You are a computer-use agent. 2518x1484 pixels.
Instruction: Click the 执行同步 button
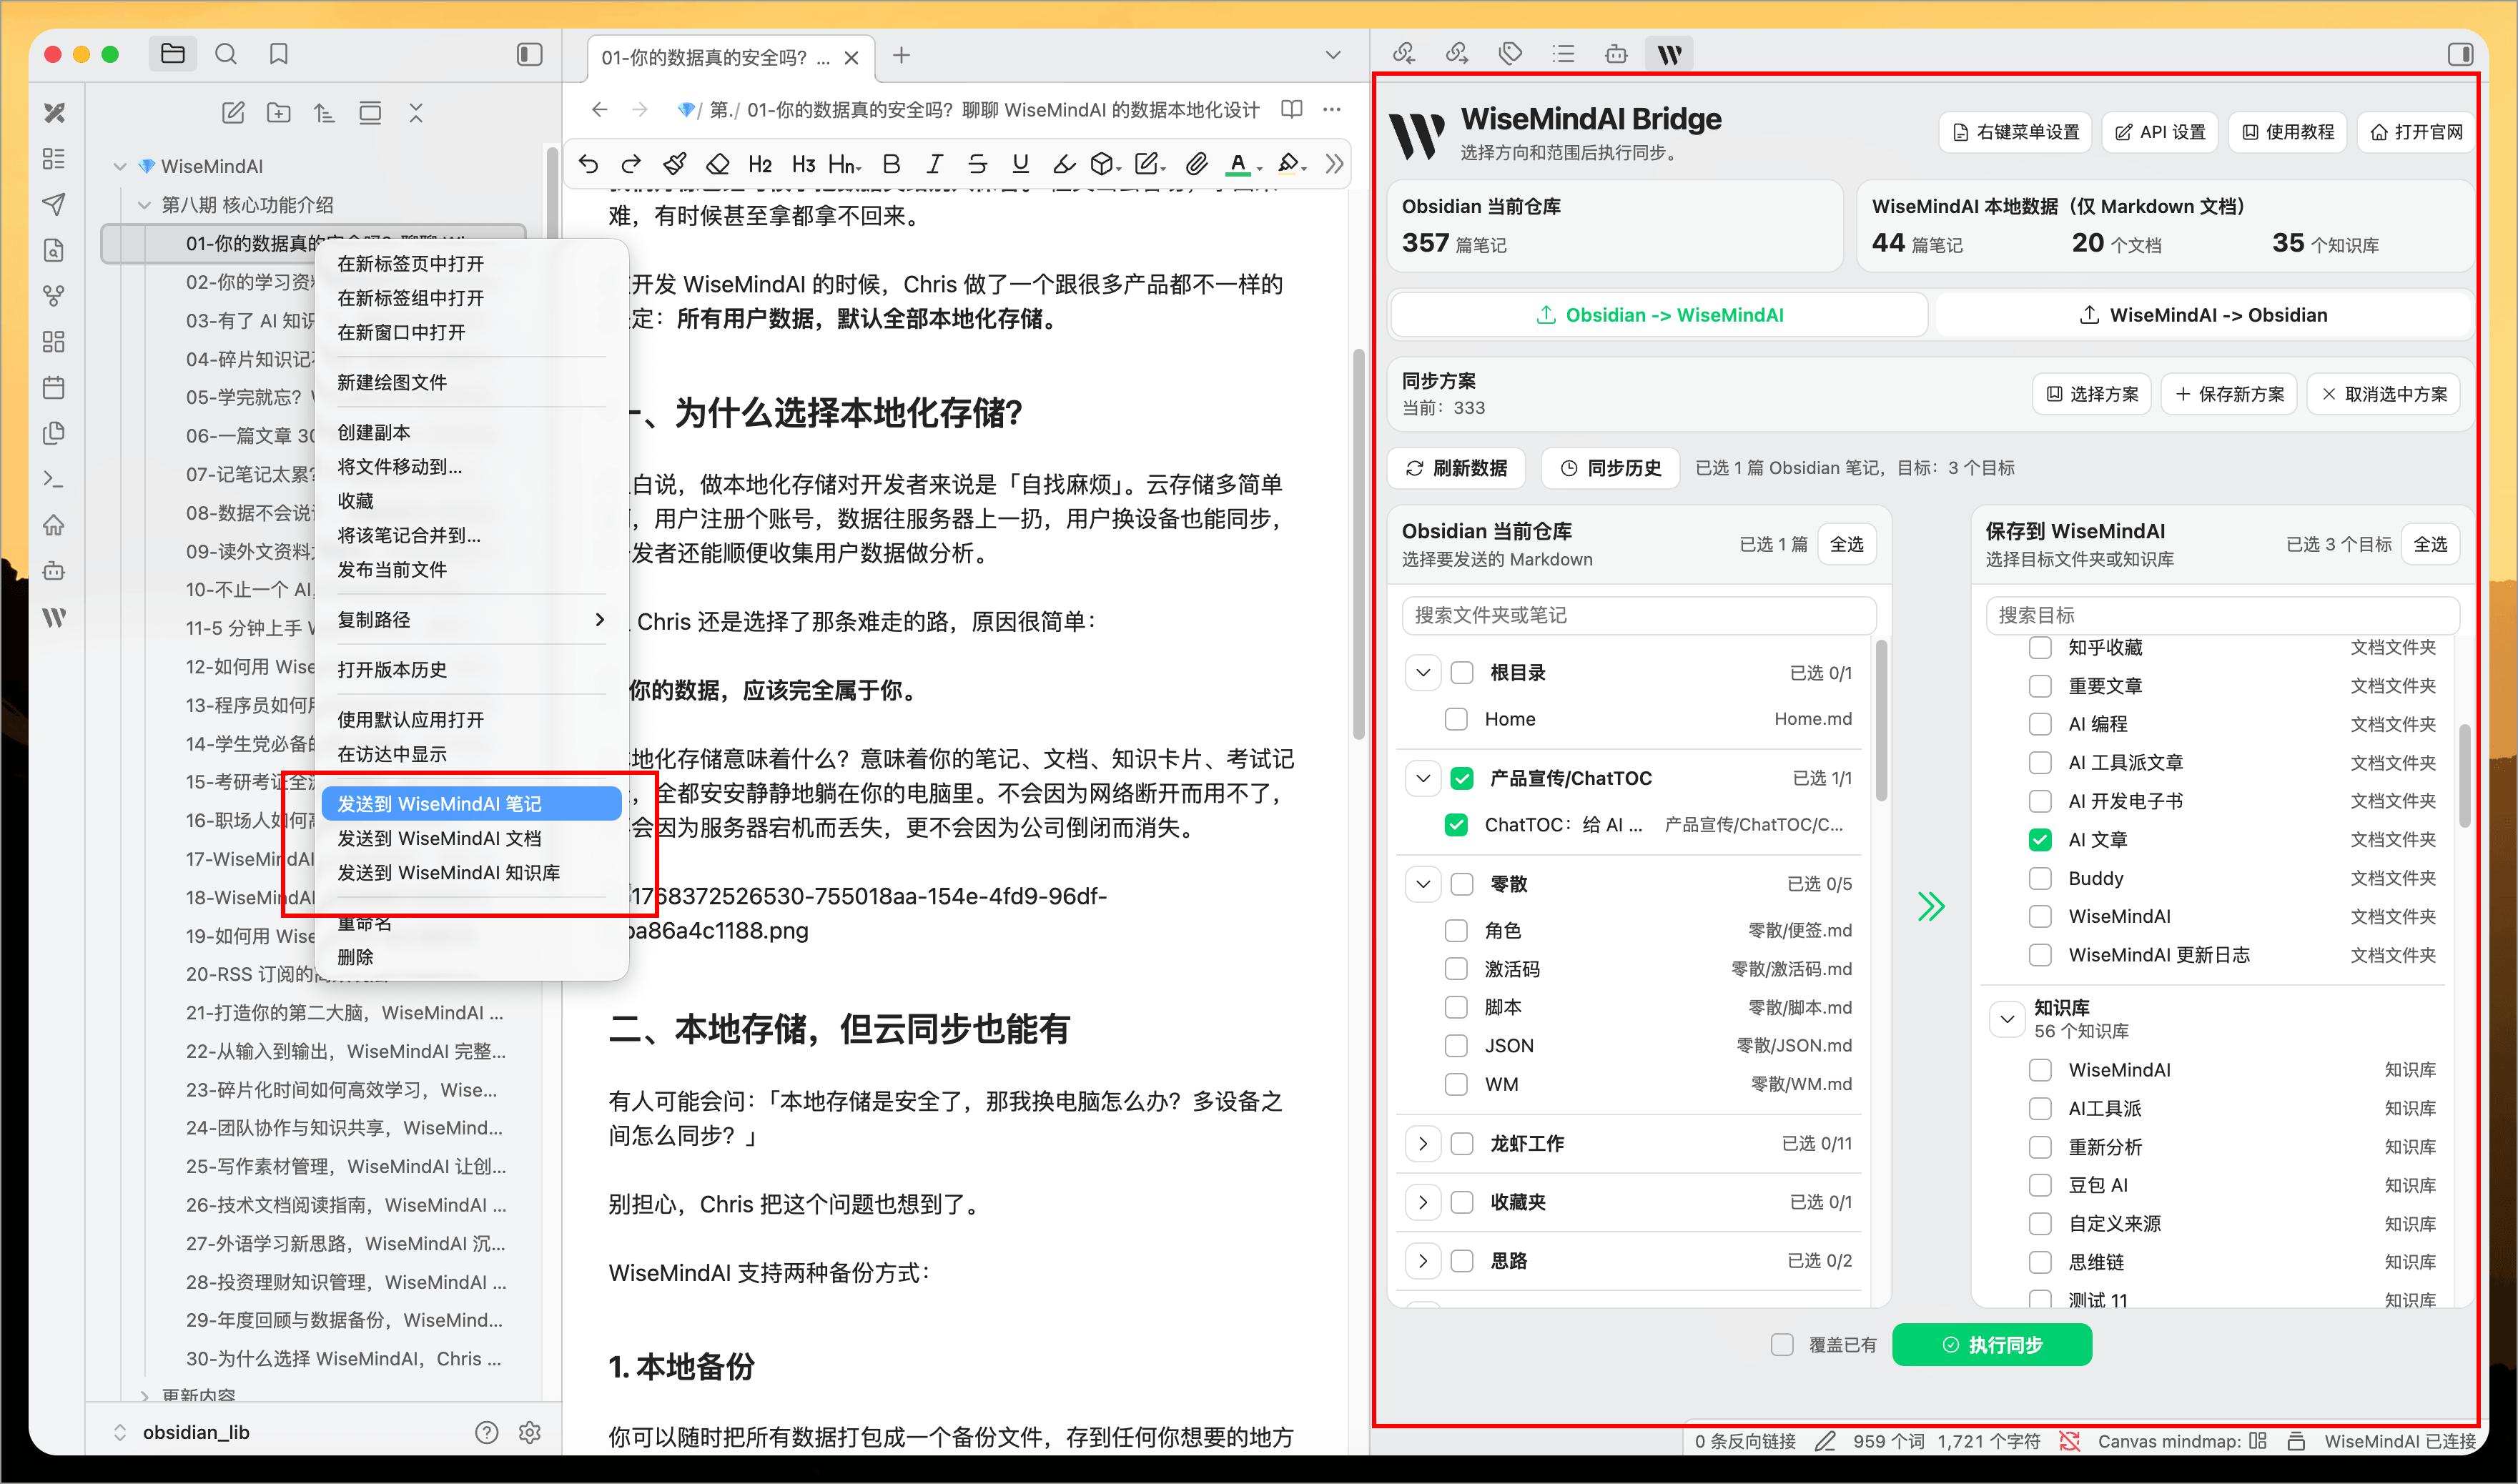point(1991,1345)
